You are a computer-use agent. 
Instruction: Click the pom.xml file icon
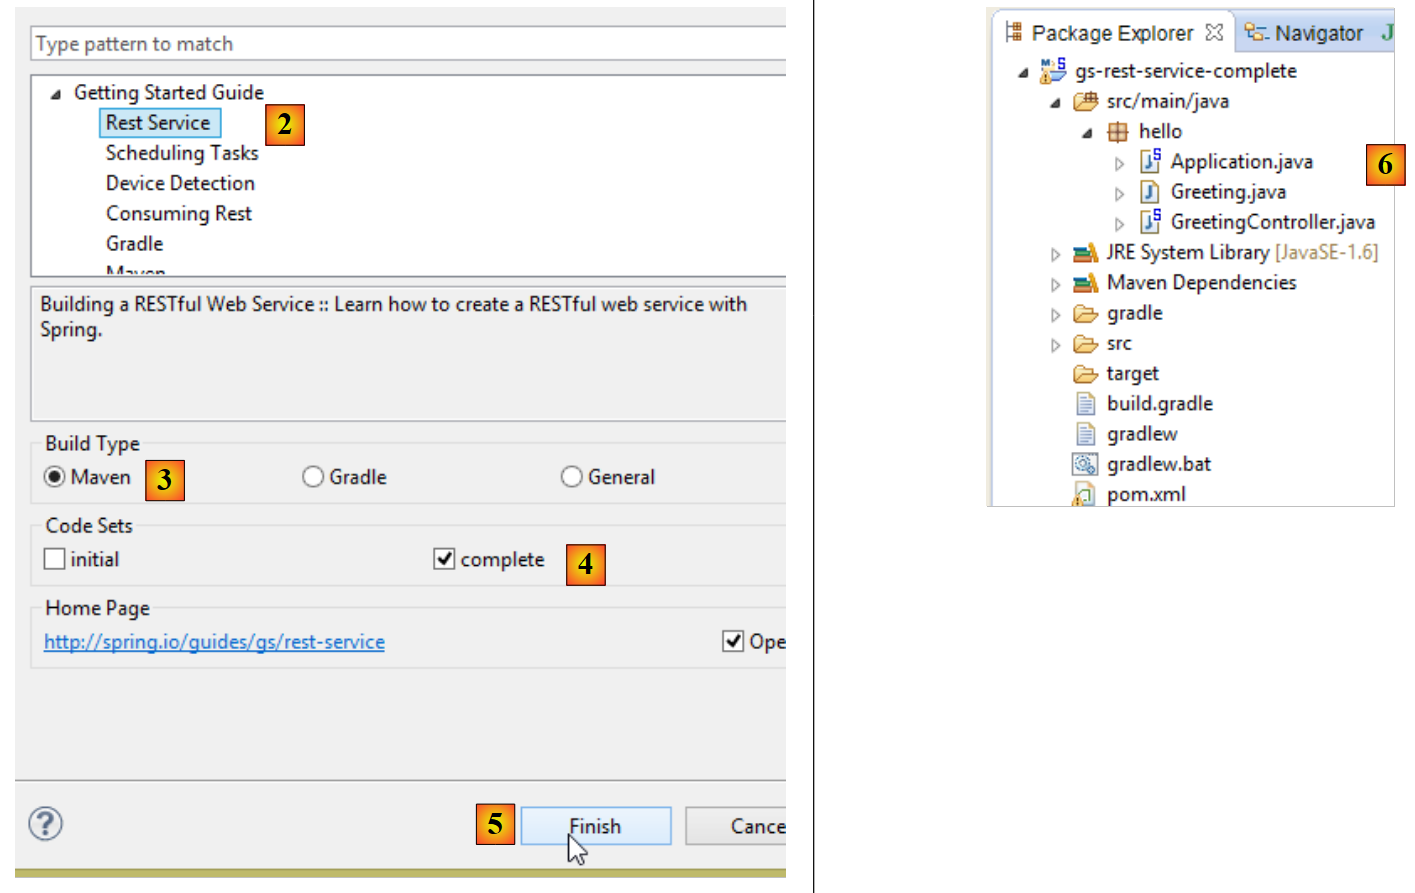click(1084, 494)
